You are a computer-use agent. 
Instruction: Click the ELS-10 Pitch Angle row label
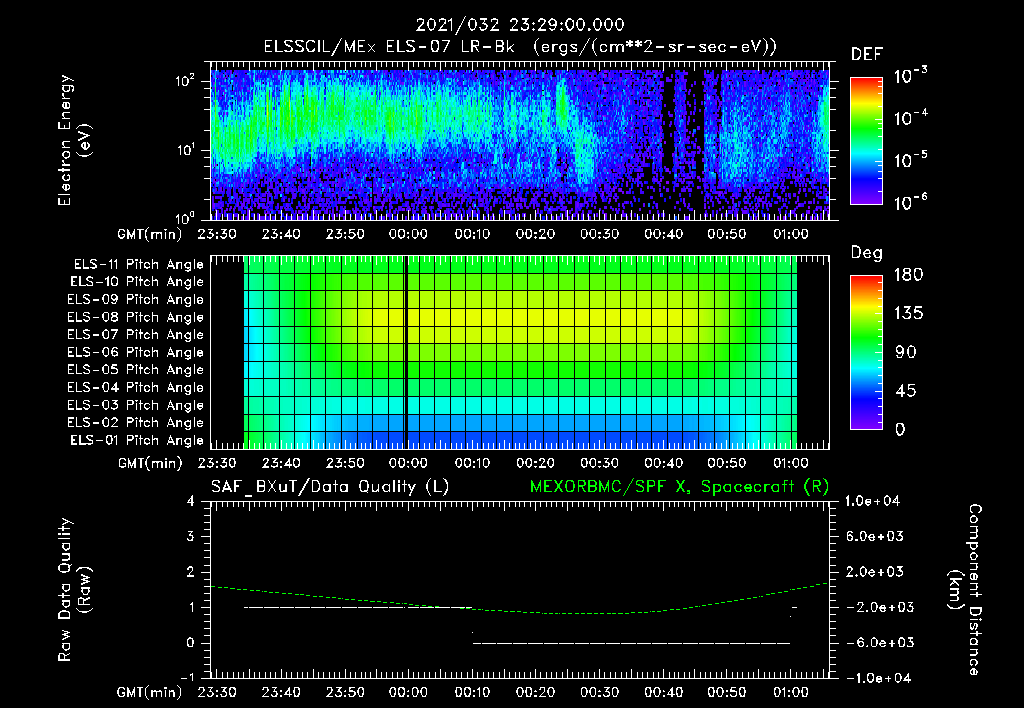[x=137, y=282]
